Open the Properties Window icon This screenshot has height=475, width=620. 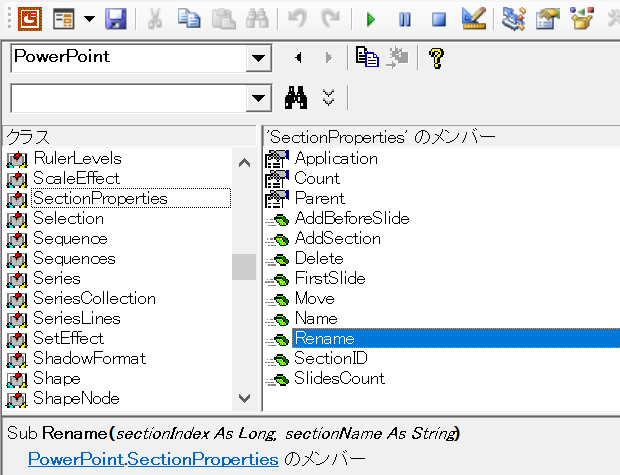[547, 19]
